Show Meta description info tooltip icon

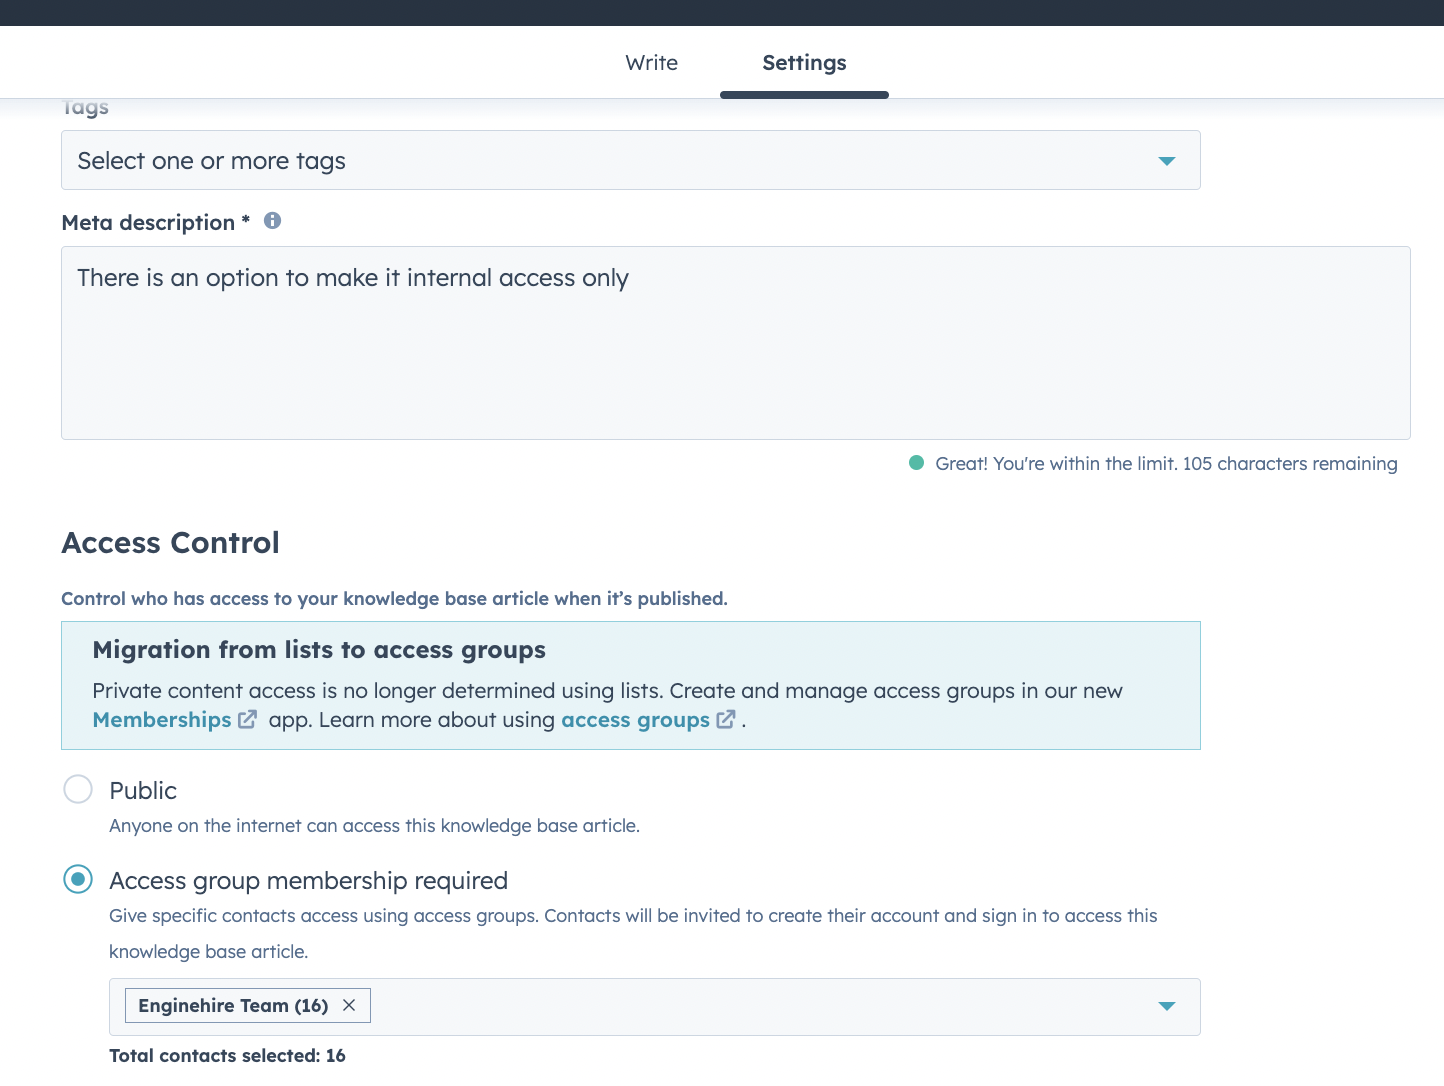(x=272, y=221)
